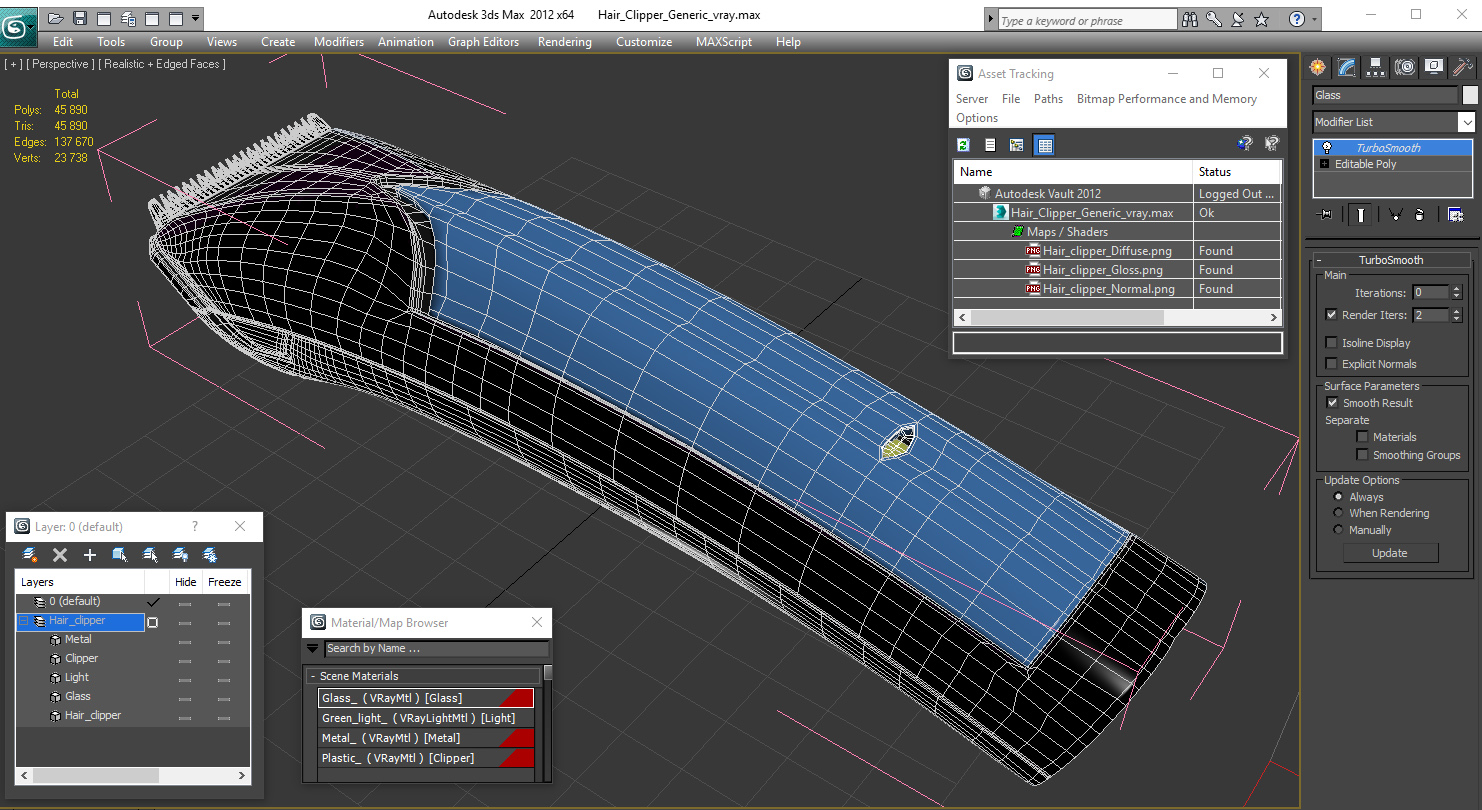
Task: Click the refresh icon in Asset Tracking
Action: [963, 145]
